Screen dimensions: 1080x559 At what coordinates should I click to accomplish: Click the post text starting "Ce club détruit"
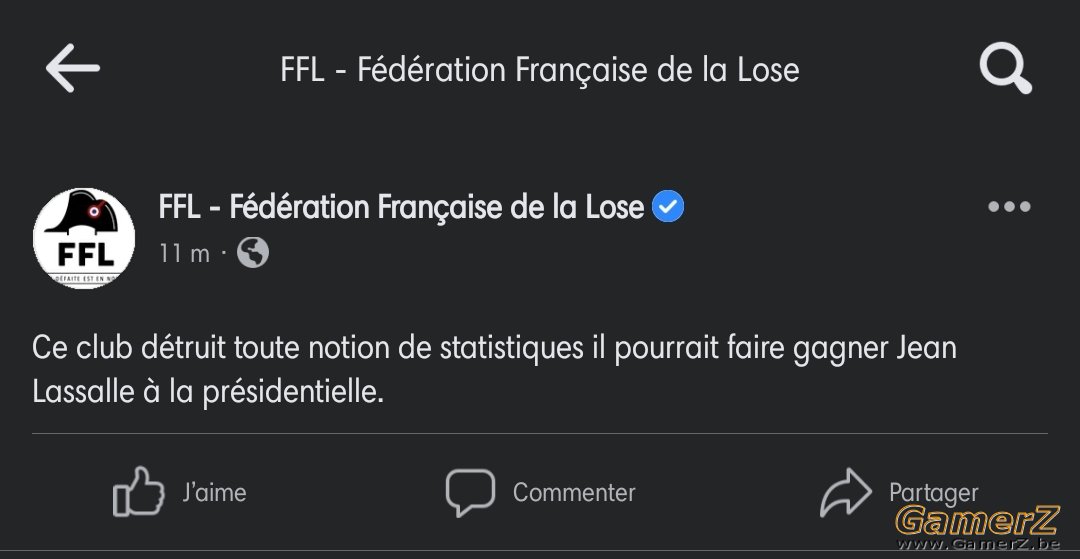click(x=494, y=370)
